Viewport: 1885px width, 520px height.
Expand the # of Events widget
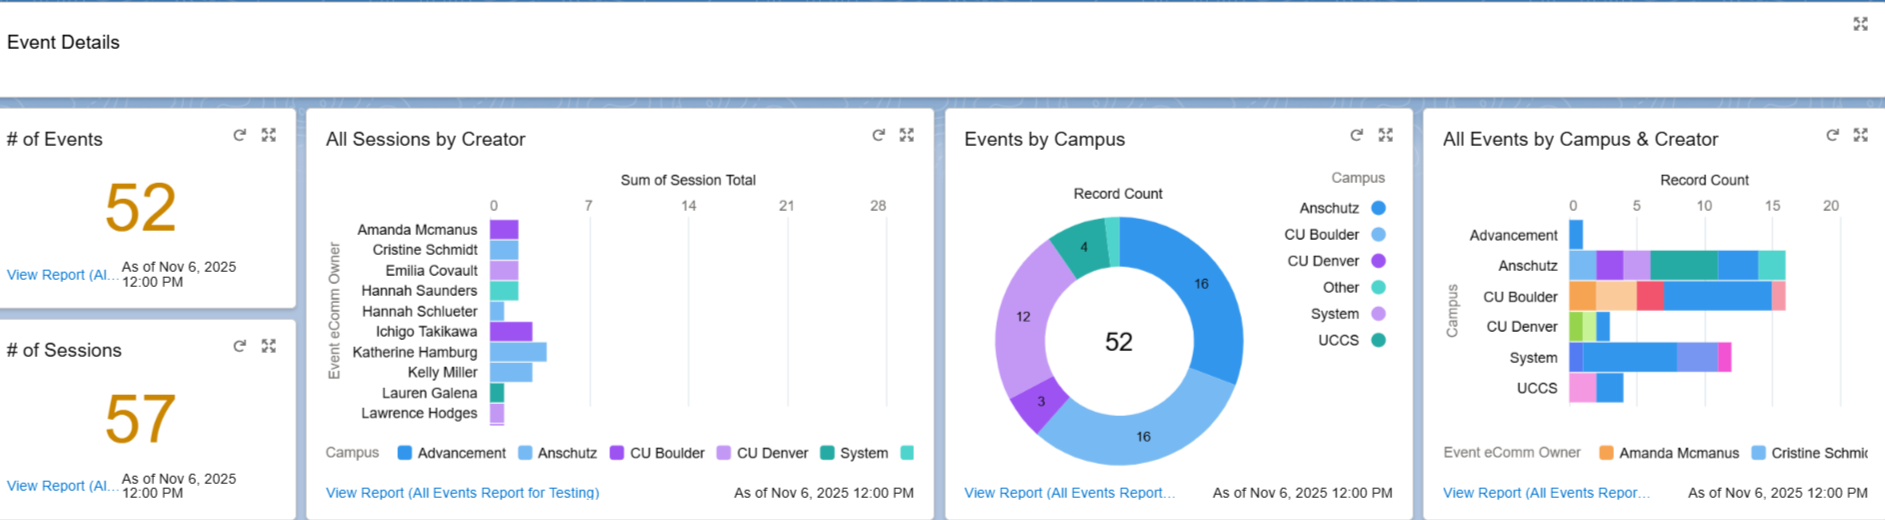pyautogui.click(x=269, y=135)
